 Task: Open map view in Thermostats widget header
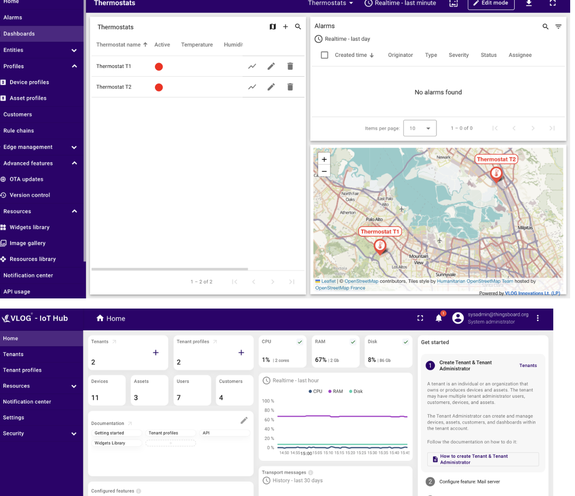(272, 27)
